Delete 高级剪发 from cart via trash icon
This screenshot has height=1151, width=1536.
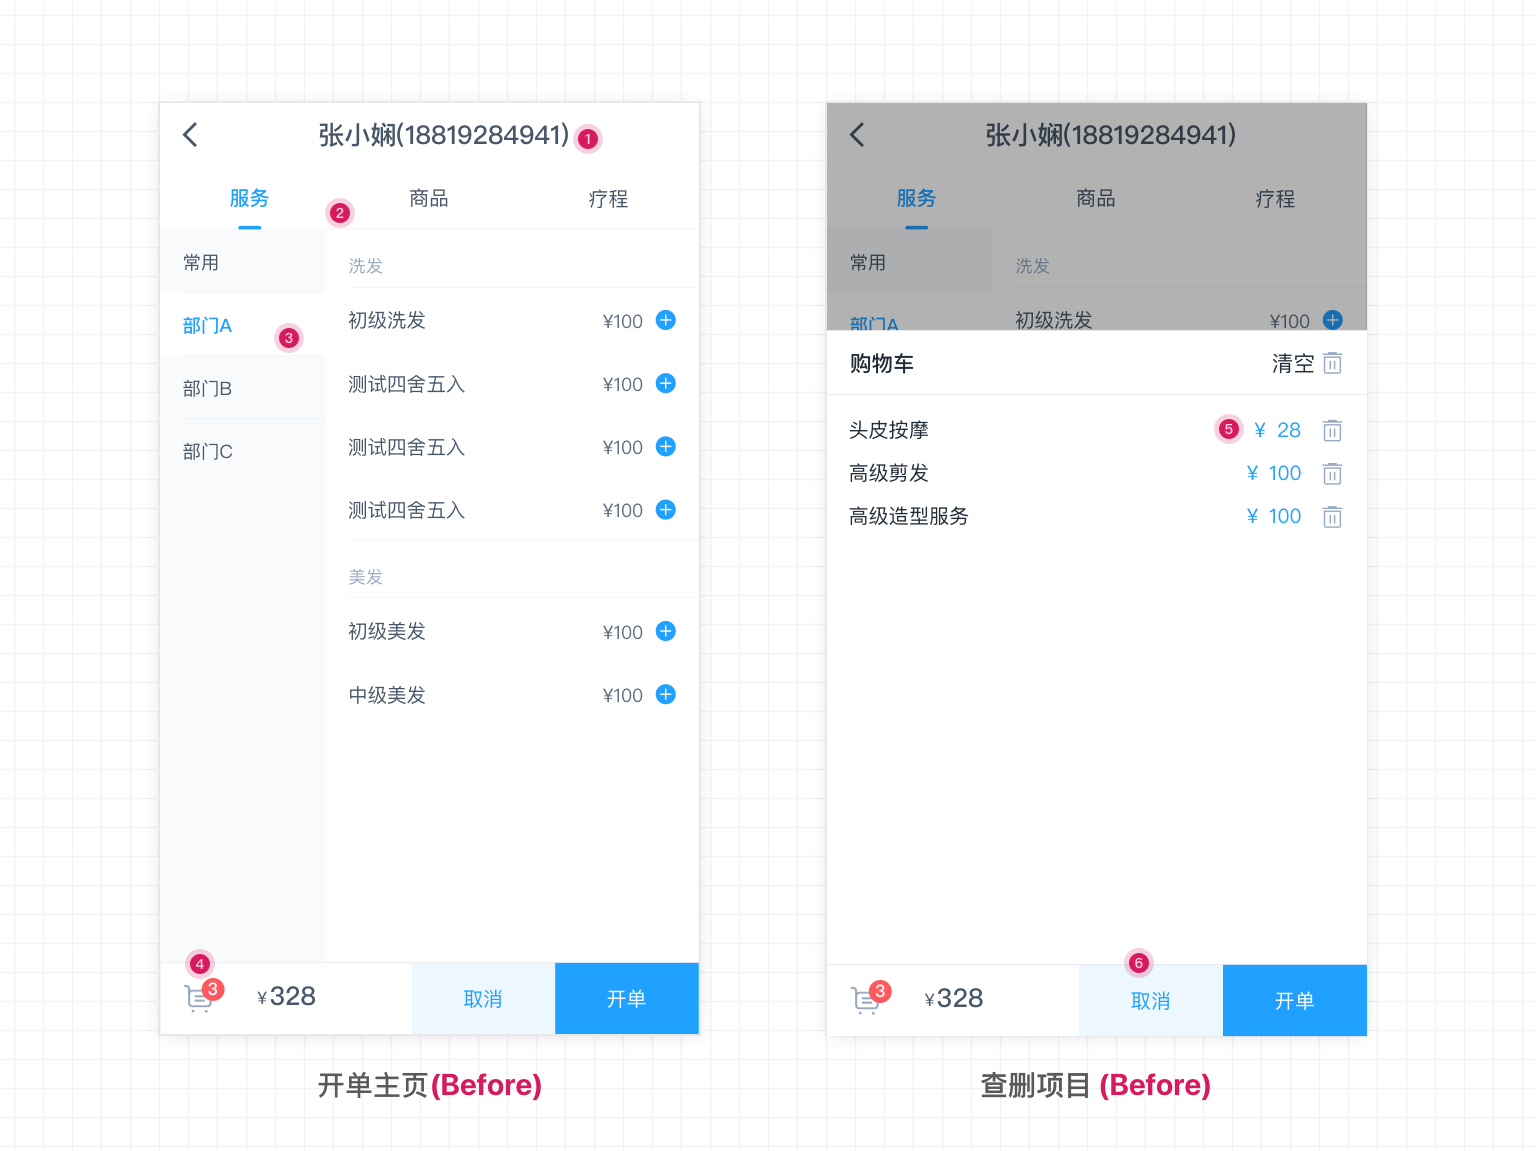(x=1332, y=473)
